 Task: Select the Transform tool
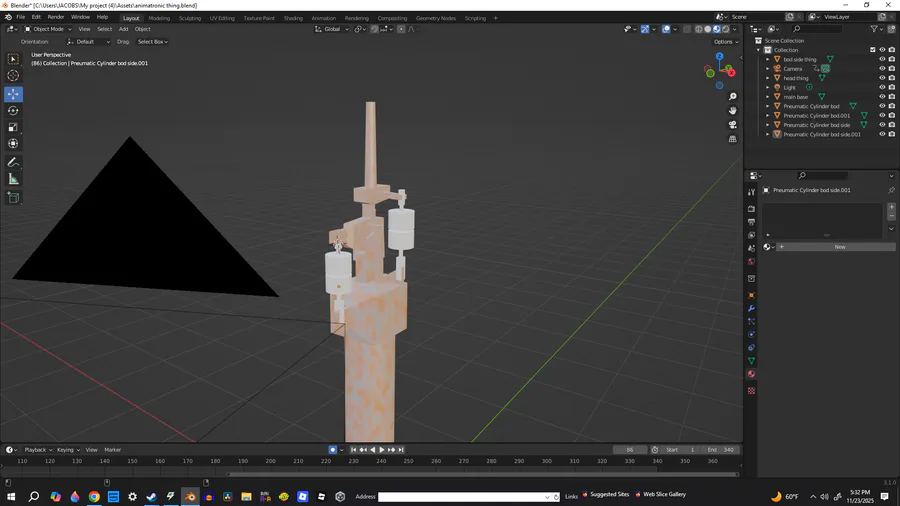13,144
